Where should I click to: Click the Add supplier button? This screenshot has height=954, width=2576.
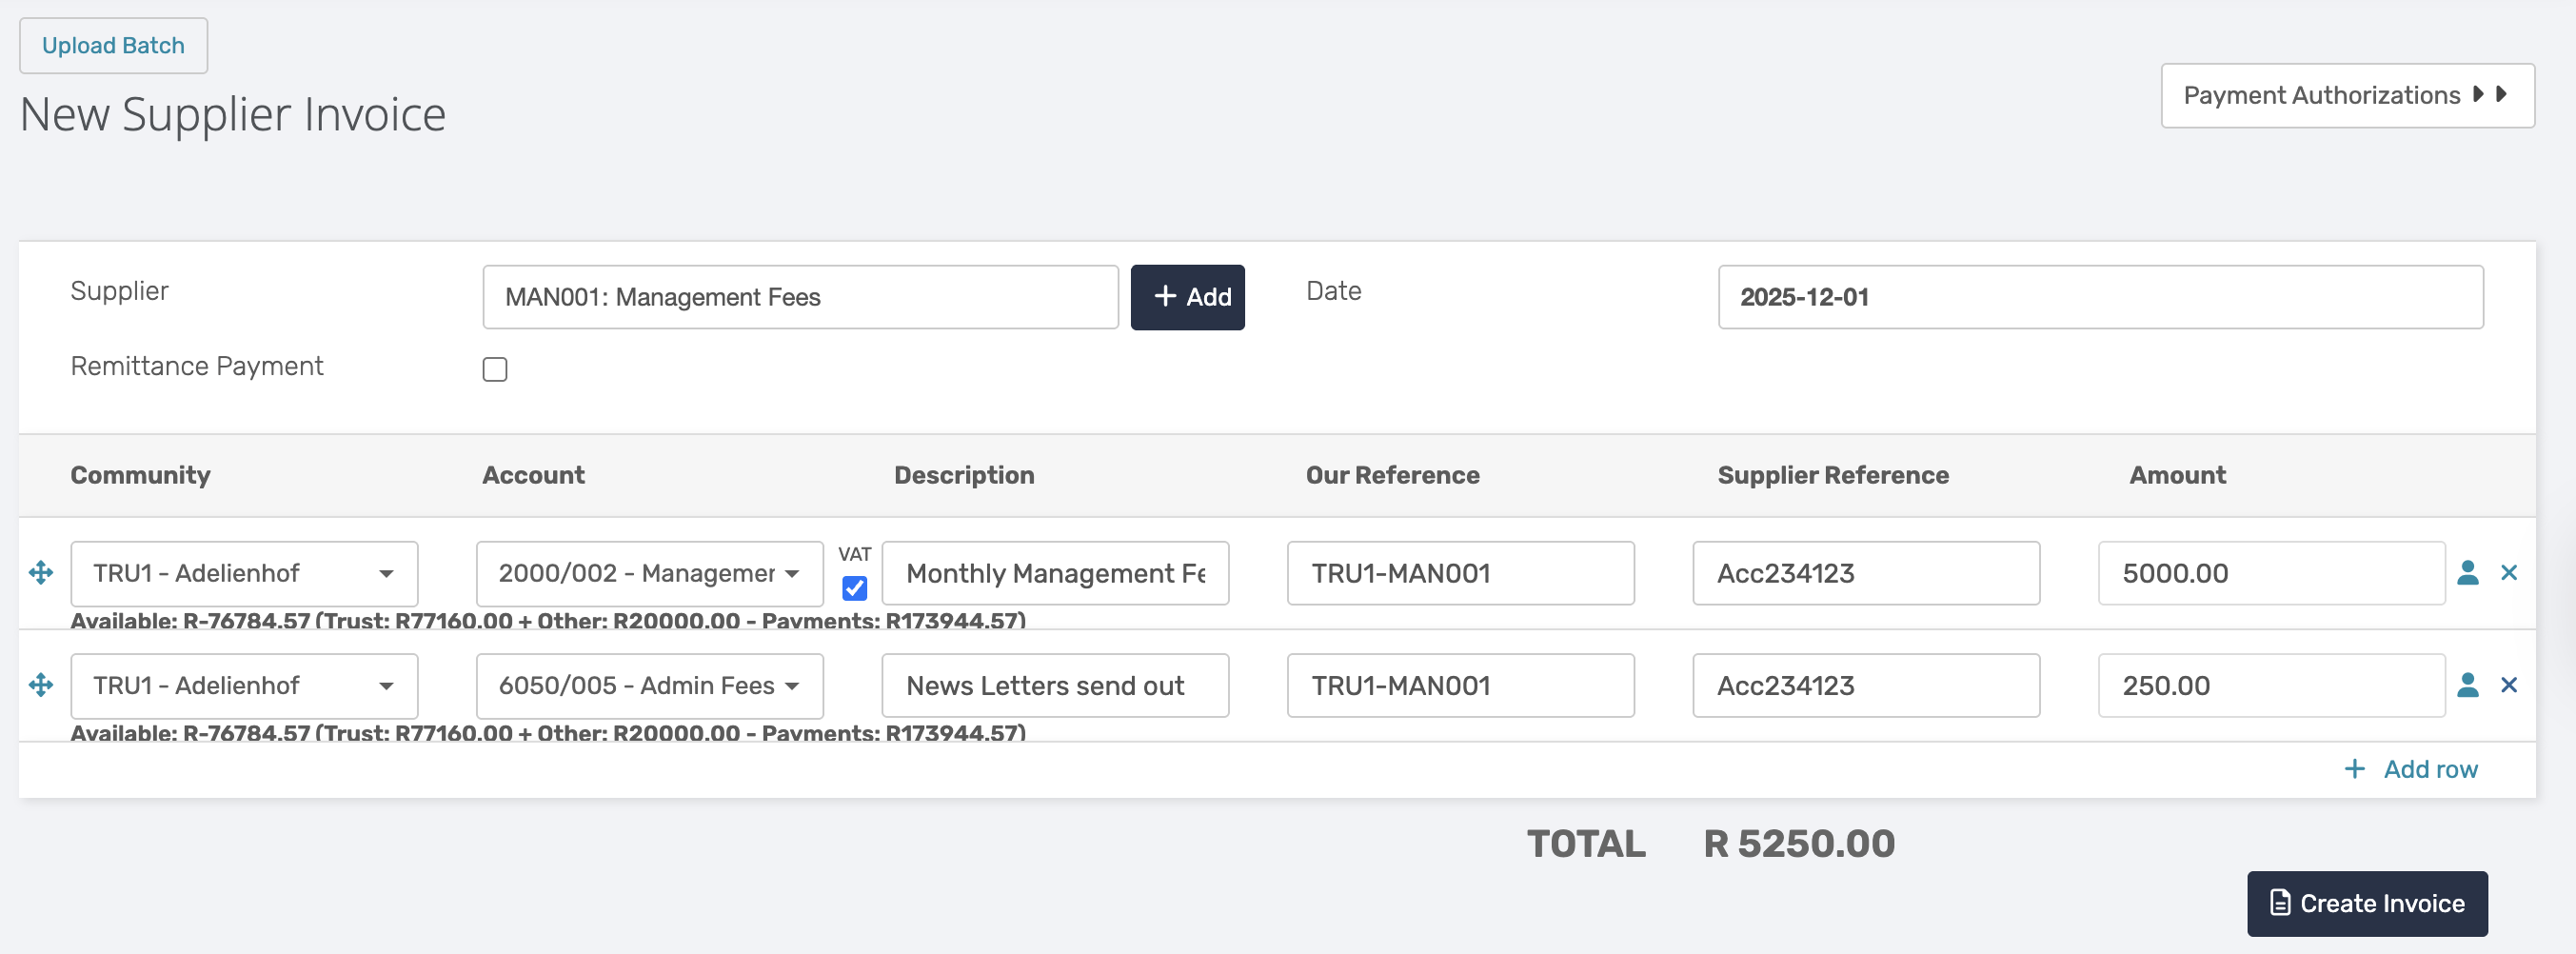(x=1187, y=297)
